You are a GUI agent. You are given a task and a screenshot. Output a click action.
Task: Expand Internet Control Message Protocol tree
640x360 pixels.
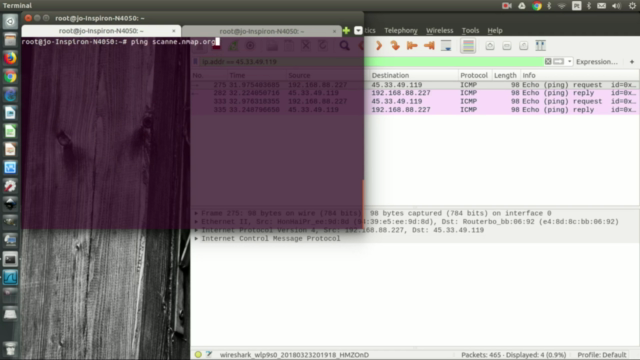point(196,239)
